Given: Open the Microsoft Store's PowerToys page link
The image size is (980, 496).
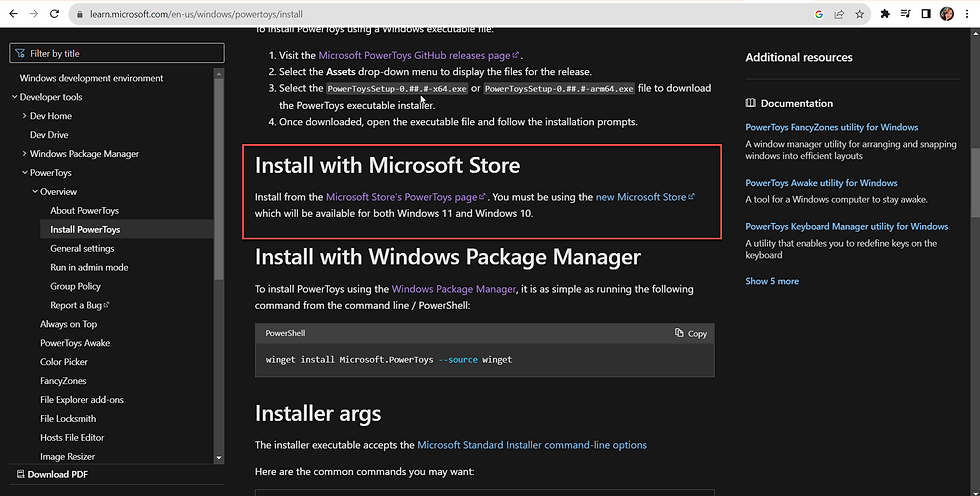Looking at the screenshot, I should (x=402, y=197).
